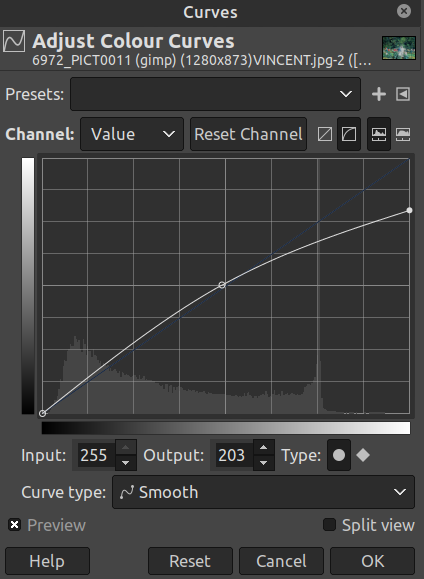Select the bottom-left curve control point
This screenshot has width=424, height=579.
click(x=42, y=413)
